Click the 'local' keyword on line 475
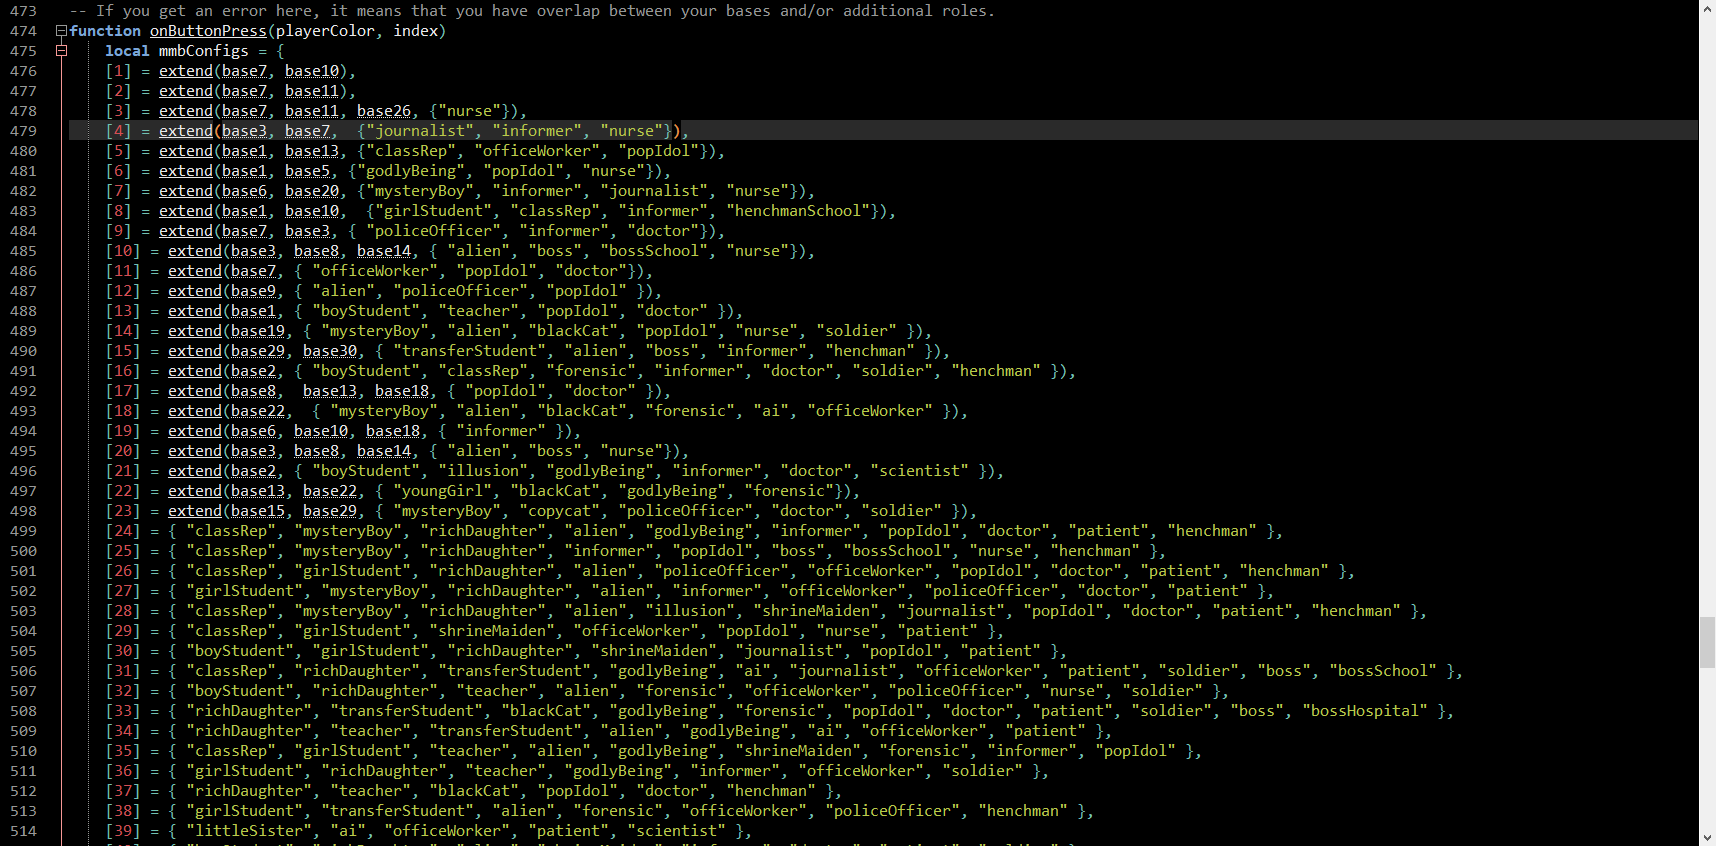The width and height of the screenshot is (1716, 846). [x=127, y=51]
